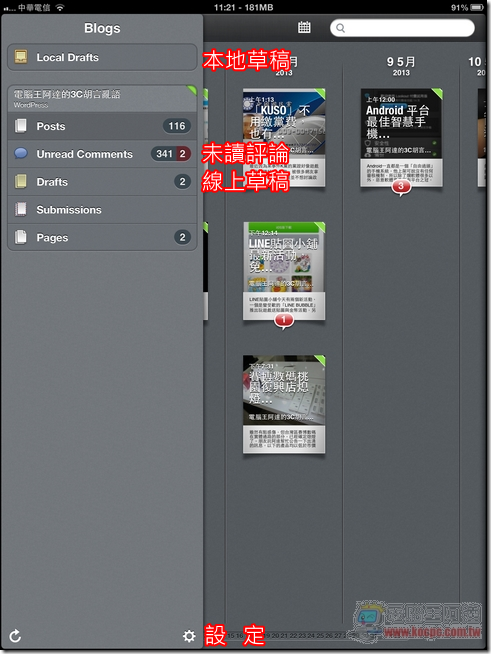Tap the Local Drafts inbox icon
Screen dimensions: 491x654
[x=21, y=57]
